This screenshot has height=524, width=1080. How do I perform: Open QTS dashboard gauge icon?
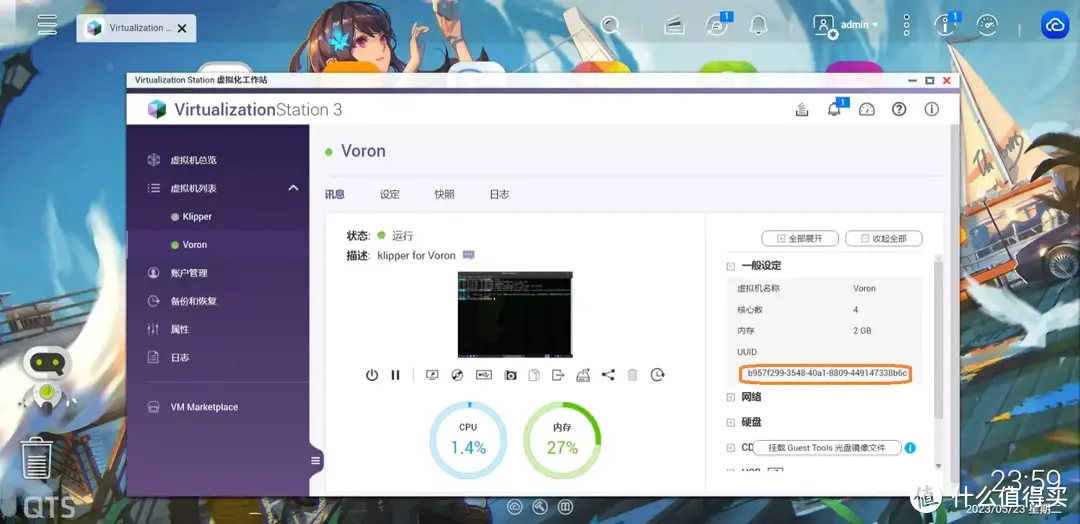987,25
